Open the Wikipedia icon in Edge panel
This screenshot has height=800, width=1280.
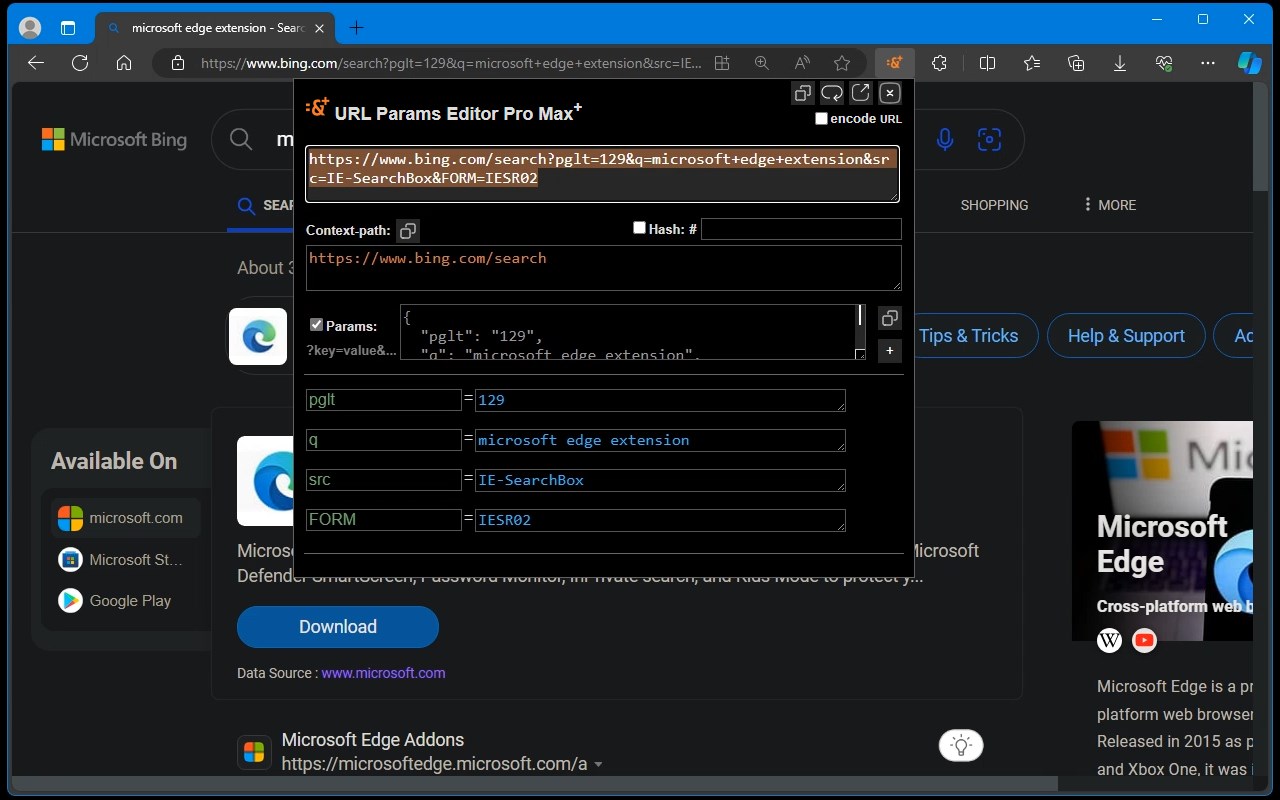pyautogui.click(x=1109, y=641)
